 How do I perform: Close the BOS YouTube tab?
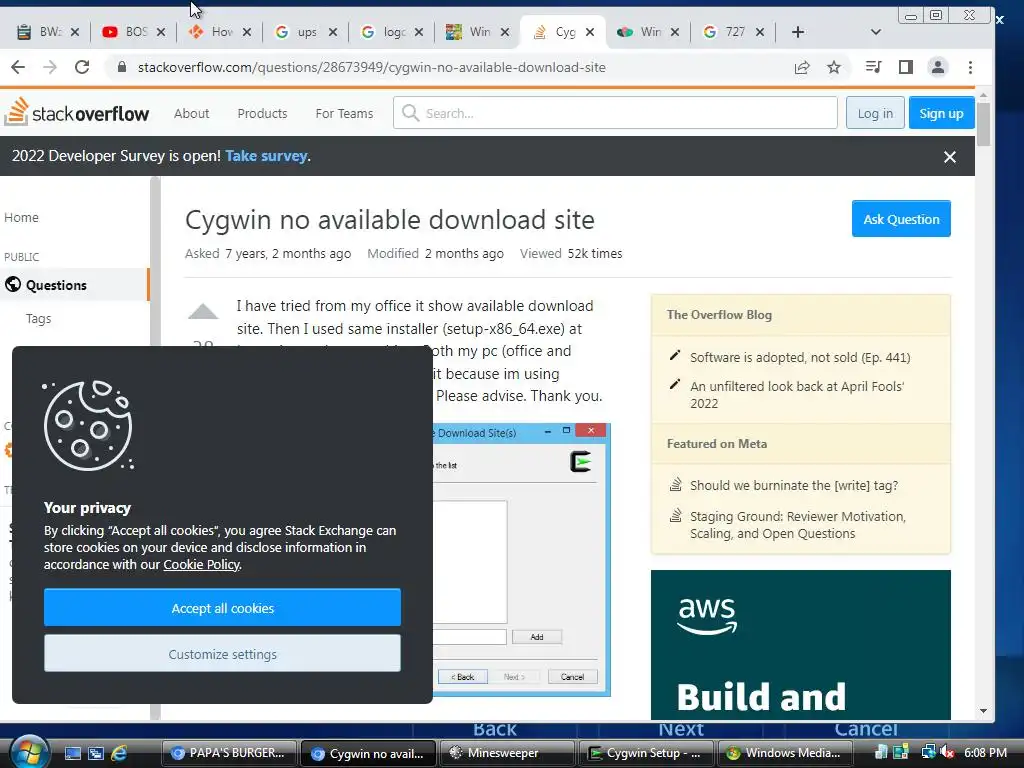(x=161, y=32)
